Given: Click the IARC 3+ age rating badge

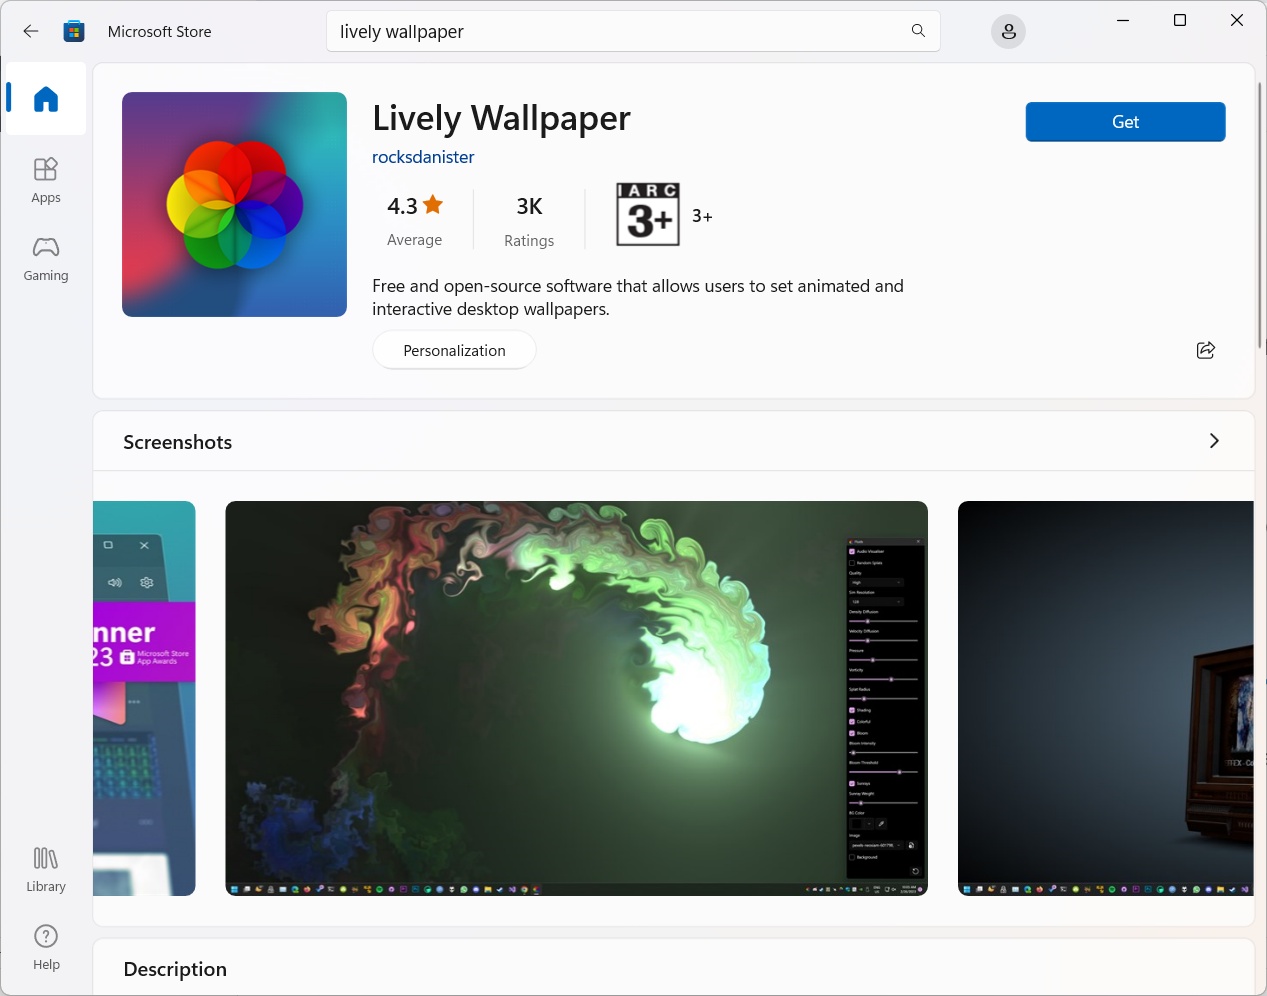Looking at the screenshot, I should click(648, 214).
